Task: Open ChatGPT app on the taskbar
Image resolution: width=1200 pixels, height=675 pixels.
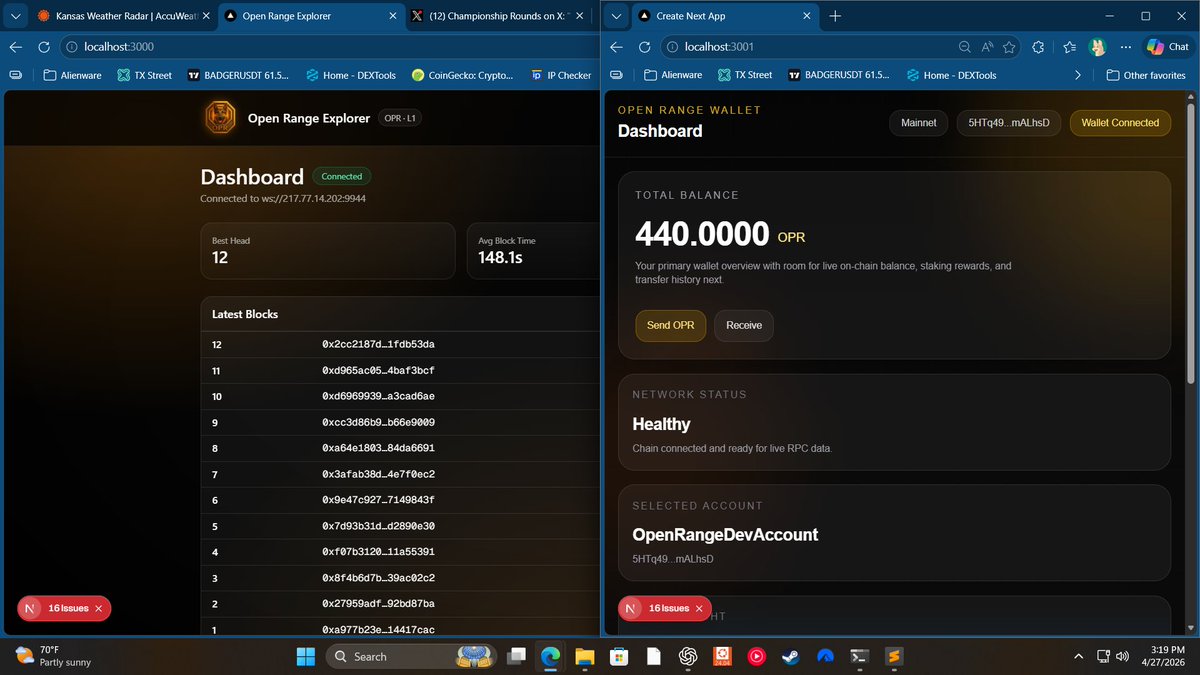Action: (688, 656)
